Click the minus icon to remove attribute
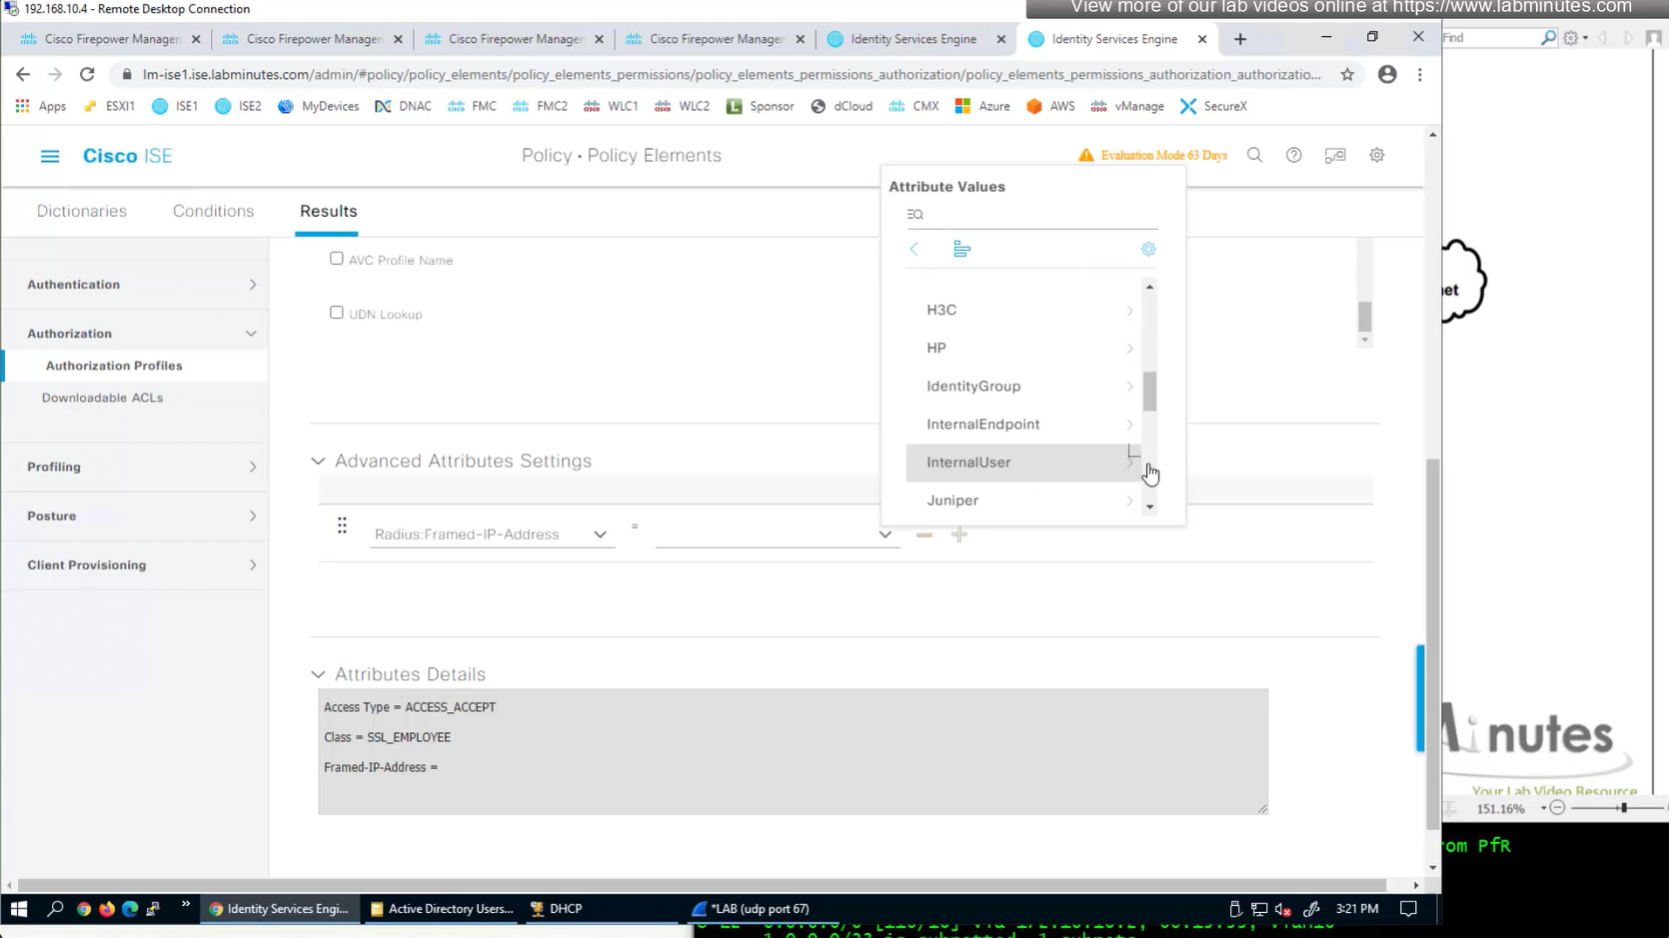1669x938 pixels. [x=923, y=535]
